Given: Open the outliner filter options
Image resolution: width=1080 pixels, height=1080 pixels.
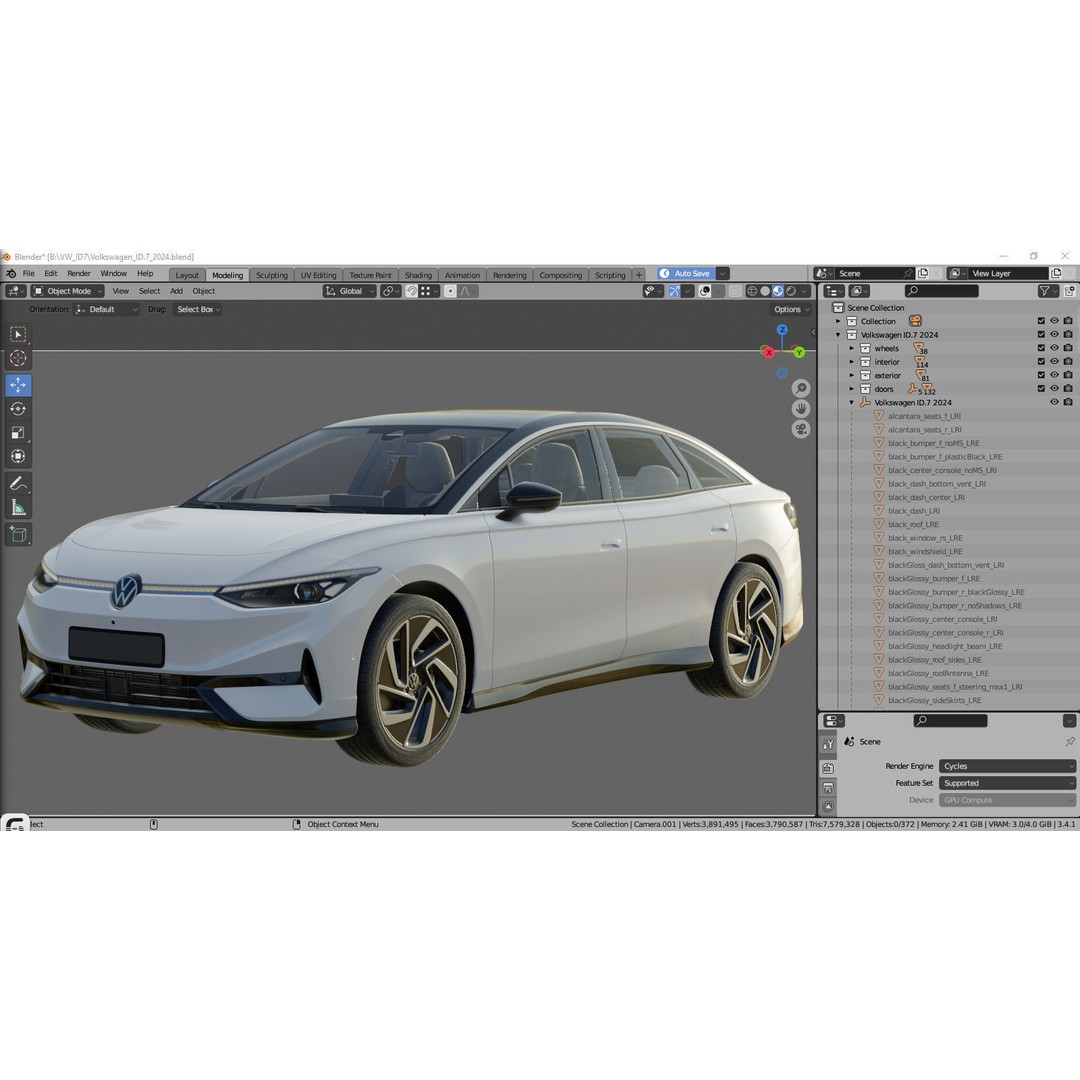Looking at the screenshot, I should [x=1045, y=290].
